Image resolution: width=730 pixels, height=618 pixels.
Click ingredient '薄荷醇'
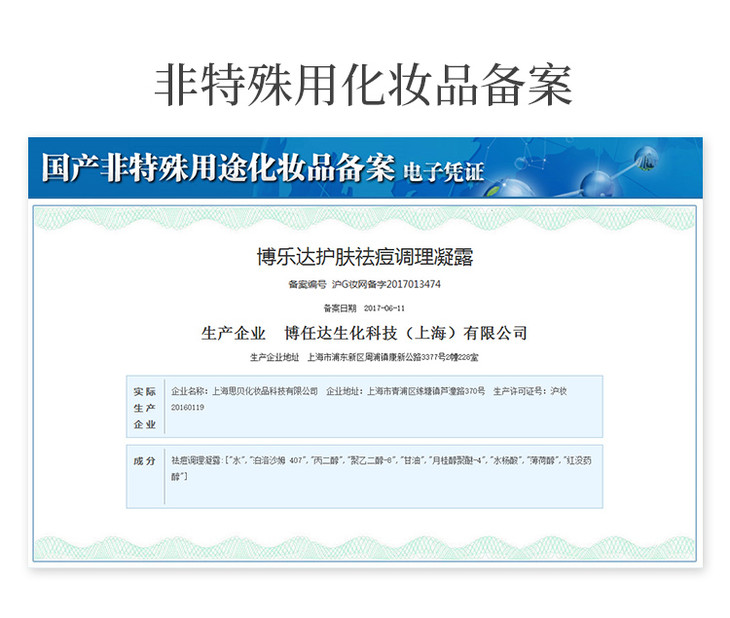(541, 460)
